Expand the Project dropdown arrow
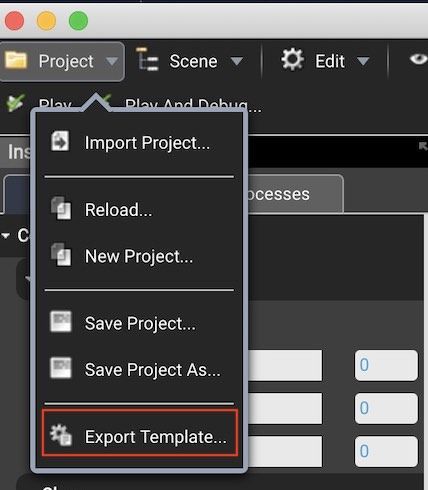 pos(112,61)
